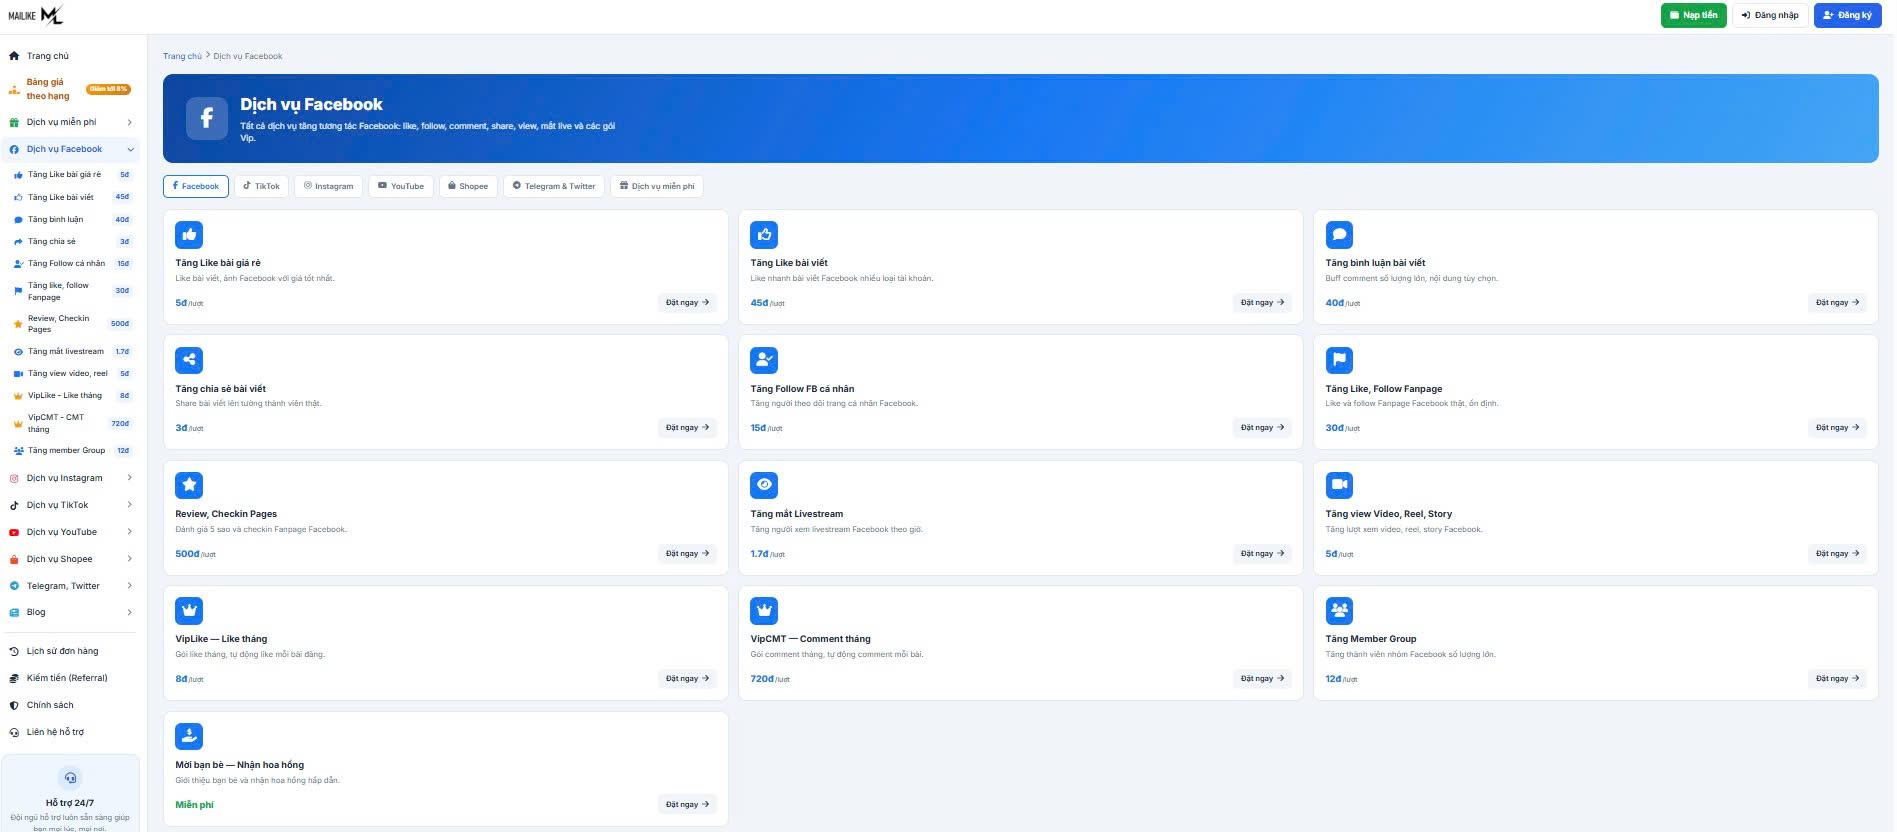This screenshot has width=1897, height=832.
Task: Click Đặt ngay on Review, Checkin Pages card
Action: (688, 553)
